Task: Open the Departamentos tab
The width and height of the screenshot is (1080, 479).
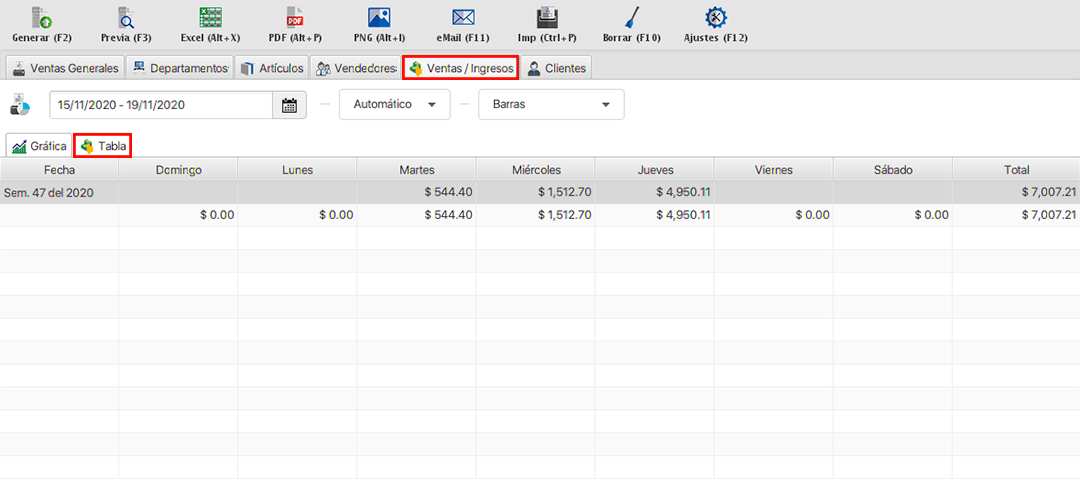Action: pyautogui.click(x=180, y=69)
